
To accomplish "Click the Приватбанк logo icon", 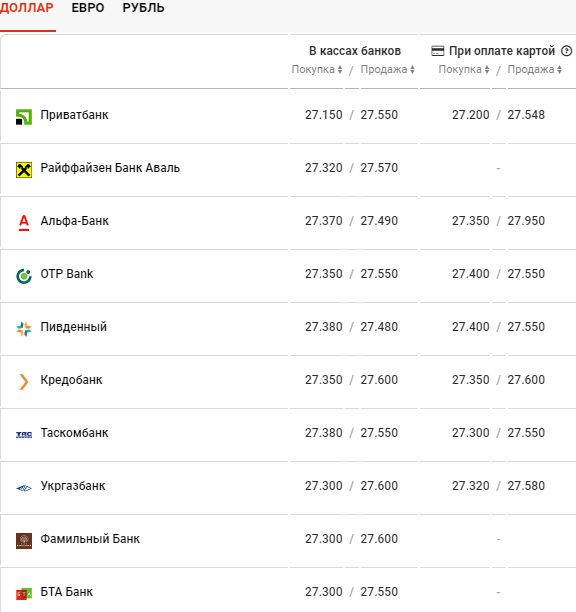I will pos(23,117).
